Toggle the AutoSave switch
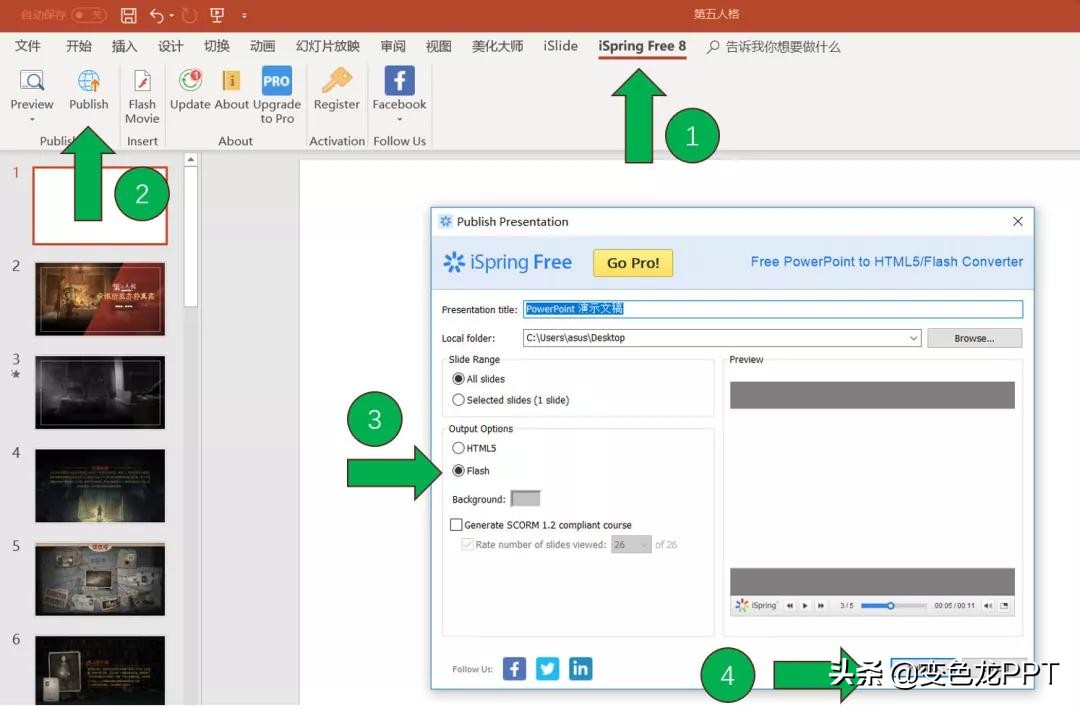The width and height of the screenshot is (1080, 708). [88, 14]
